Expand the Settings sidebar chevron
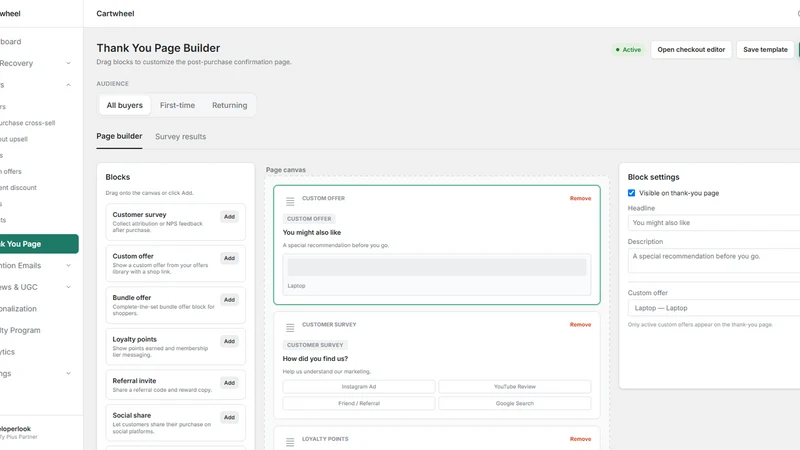Image resolution: width=800 pixels, height=450 pixels. click(68, 373)
